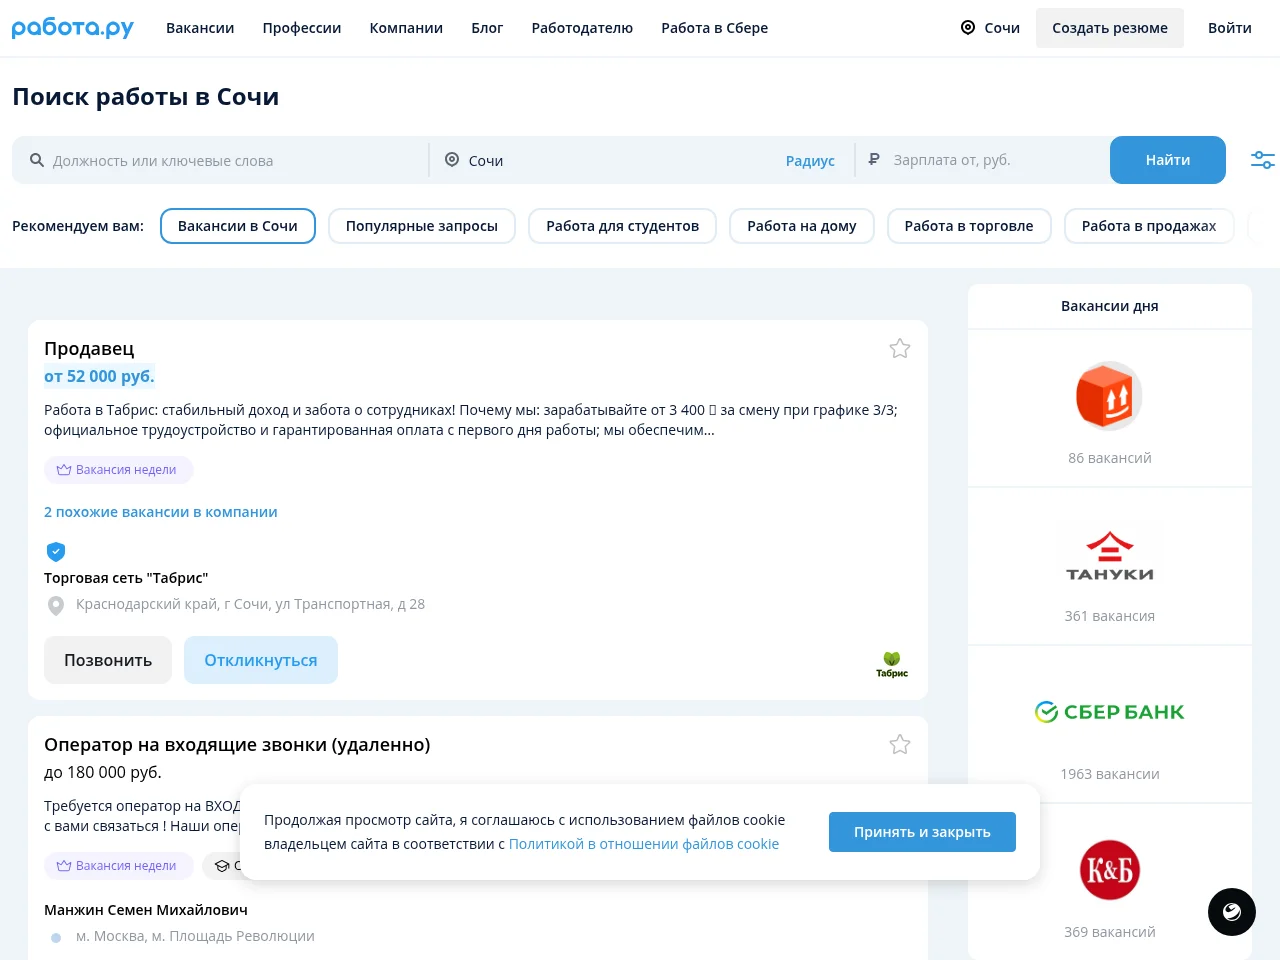Open the chat support bubble
Image resolution: width=1280 pixels, height=960 pixels.
coord(1232,912)
